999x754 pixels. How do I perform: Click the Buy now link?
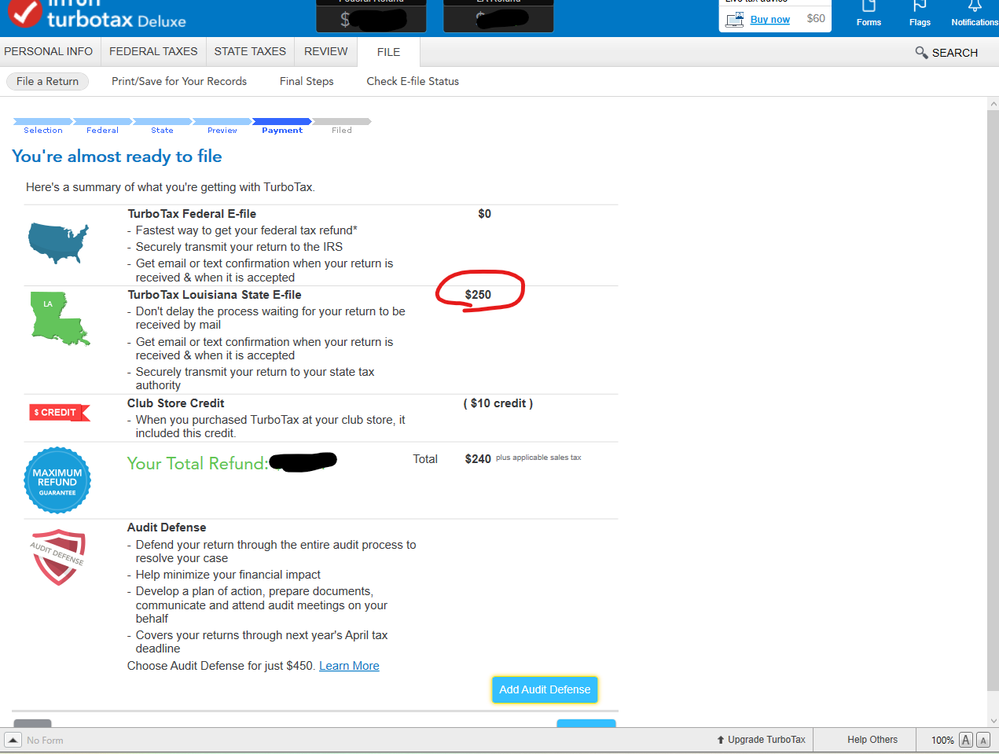[769, 19]
